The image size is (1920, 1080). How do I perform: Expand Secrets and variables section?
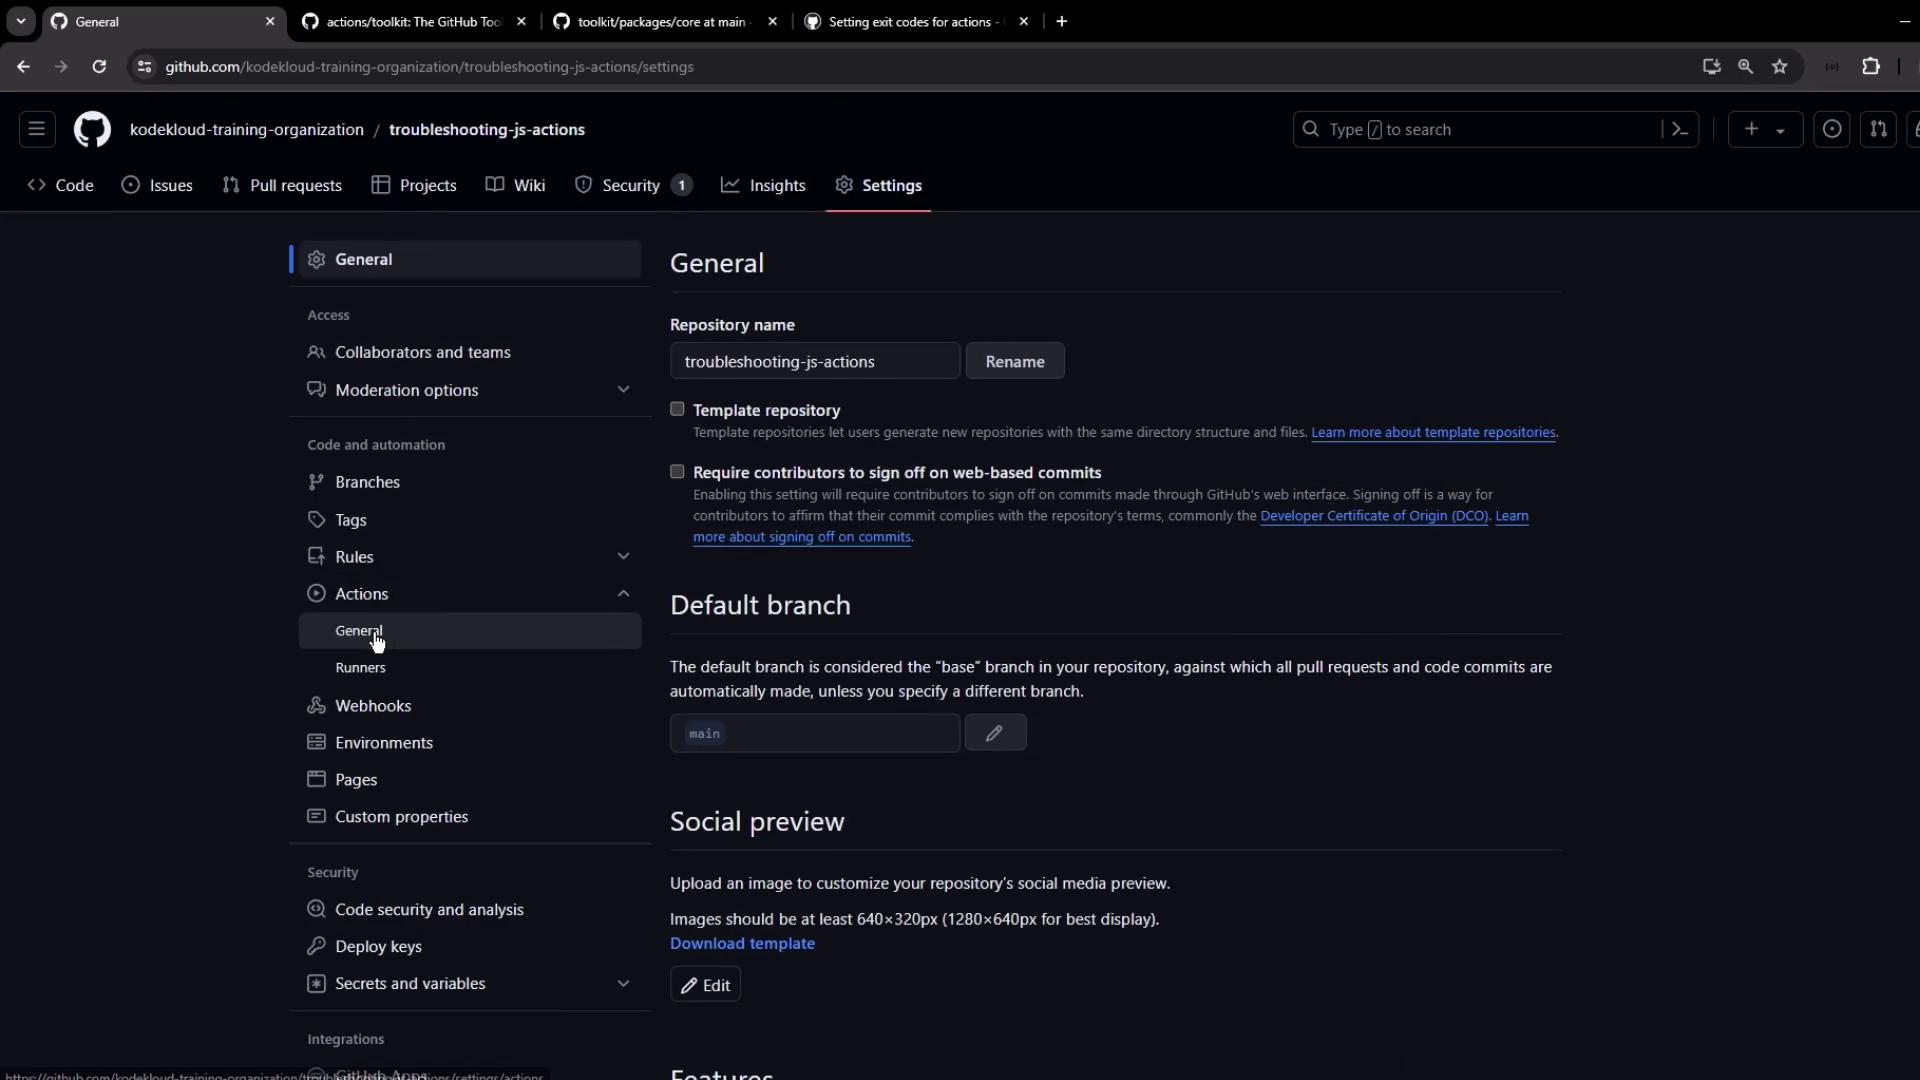pyautogui.click(x=623, y=984)
